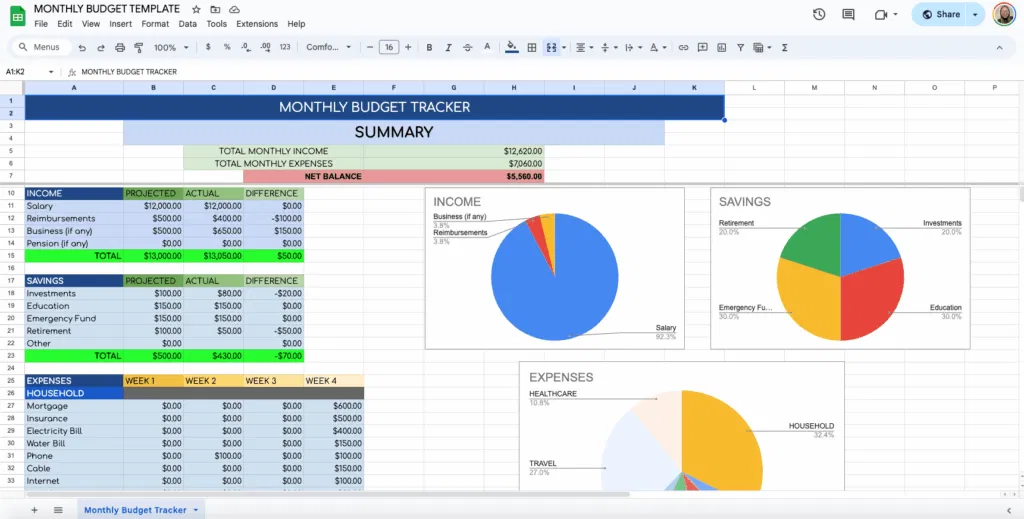Check cloud save status icon
Screen dimensions: 1024x519
[x=234, y=10]
